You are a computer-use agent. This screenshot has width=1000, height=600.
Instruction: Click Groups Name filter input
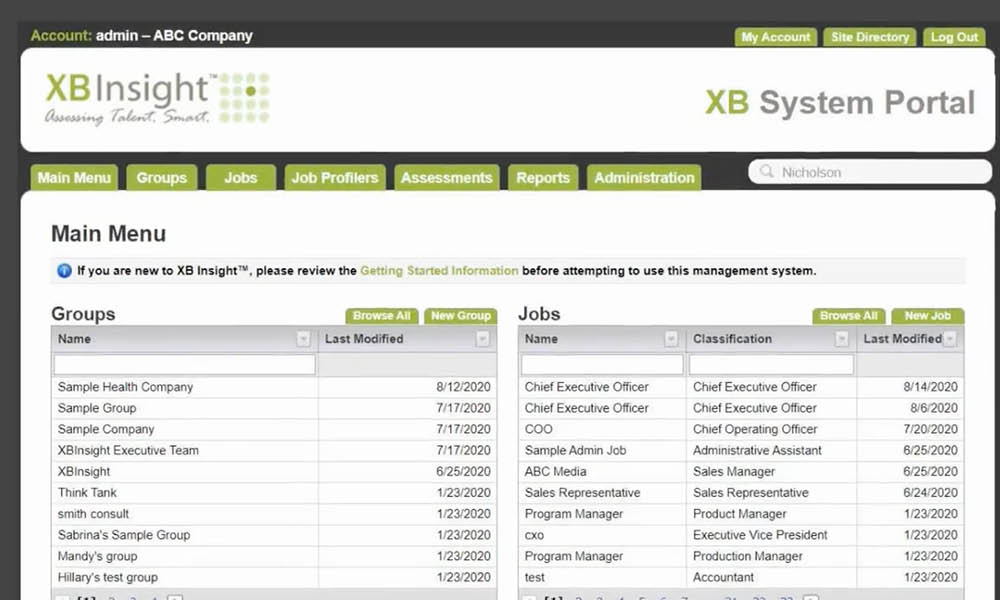pos(184,365)
